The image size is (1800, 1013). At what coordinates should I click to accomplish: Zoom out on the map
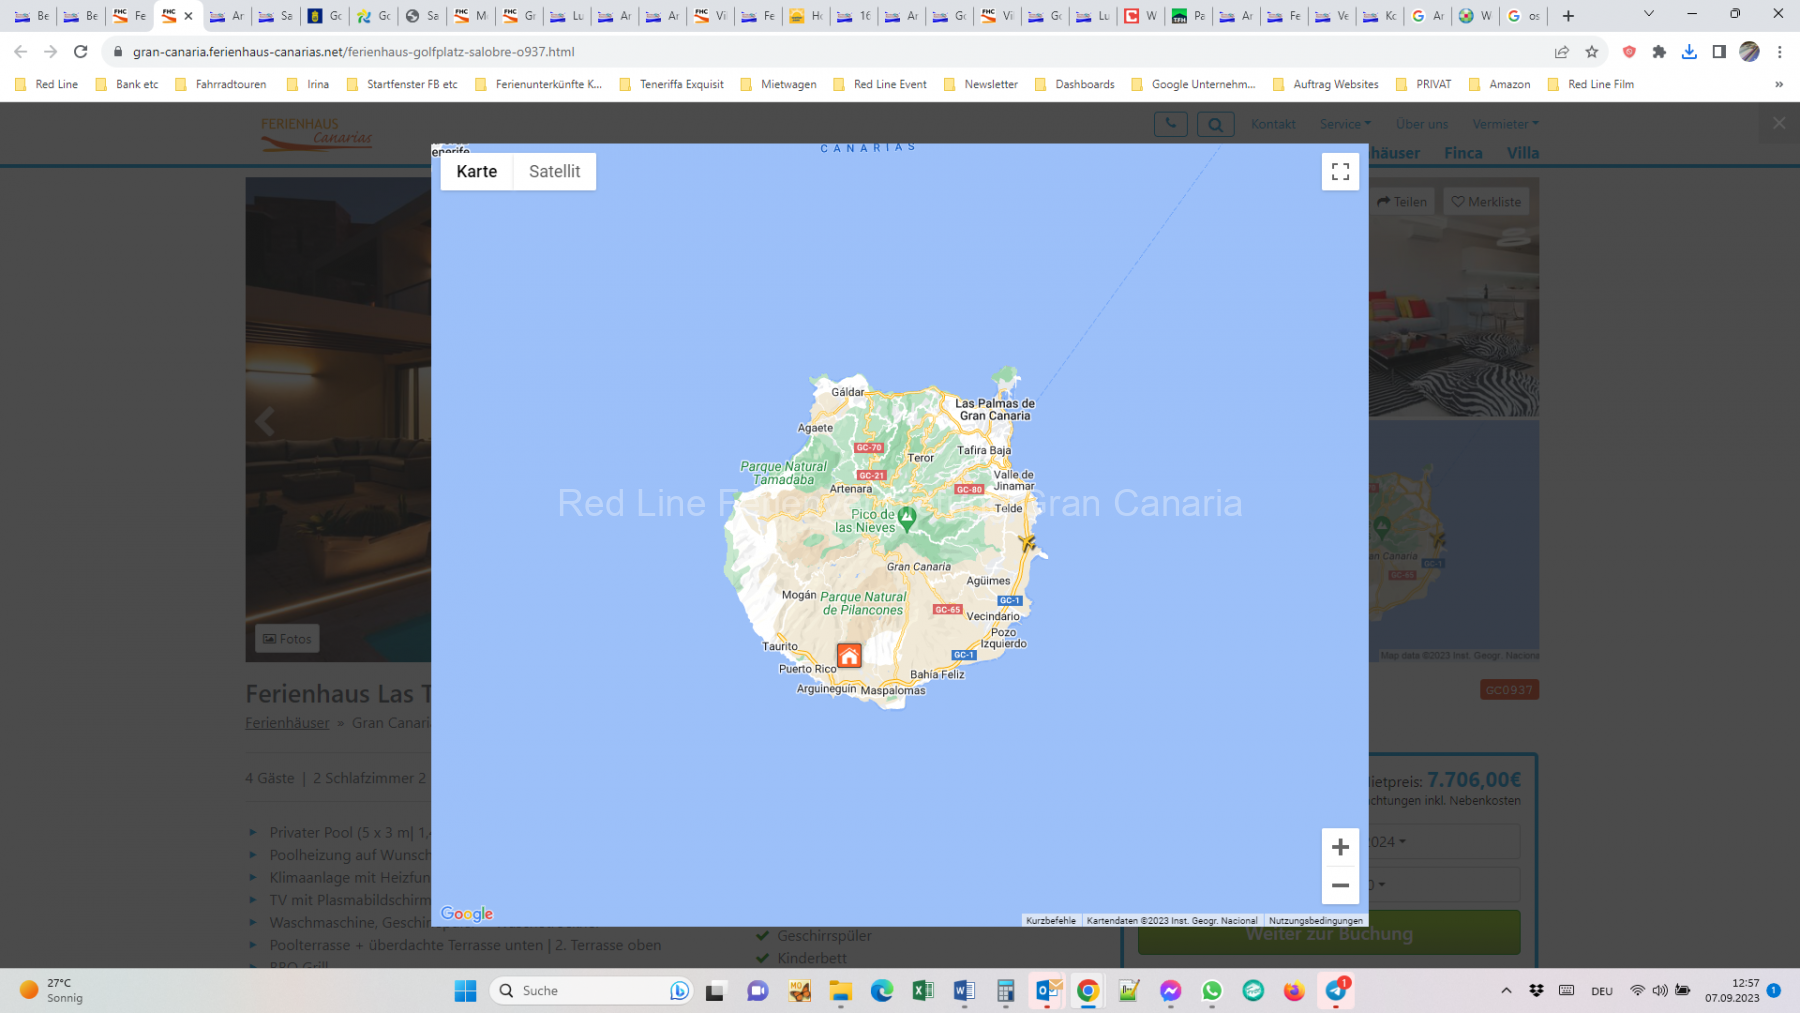(1340, 886)
